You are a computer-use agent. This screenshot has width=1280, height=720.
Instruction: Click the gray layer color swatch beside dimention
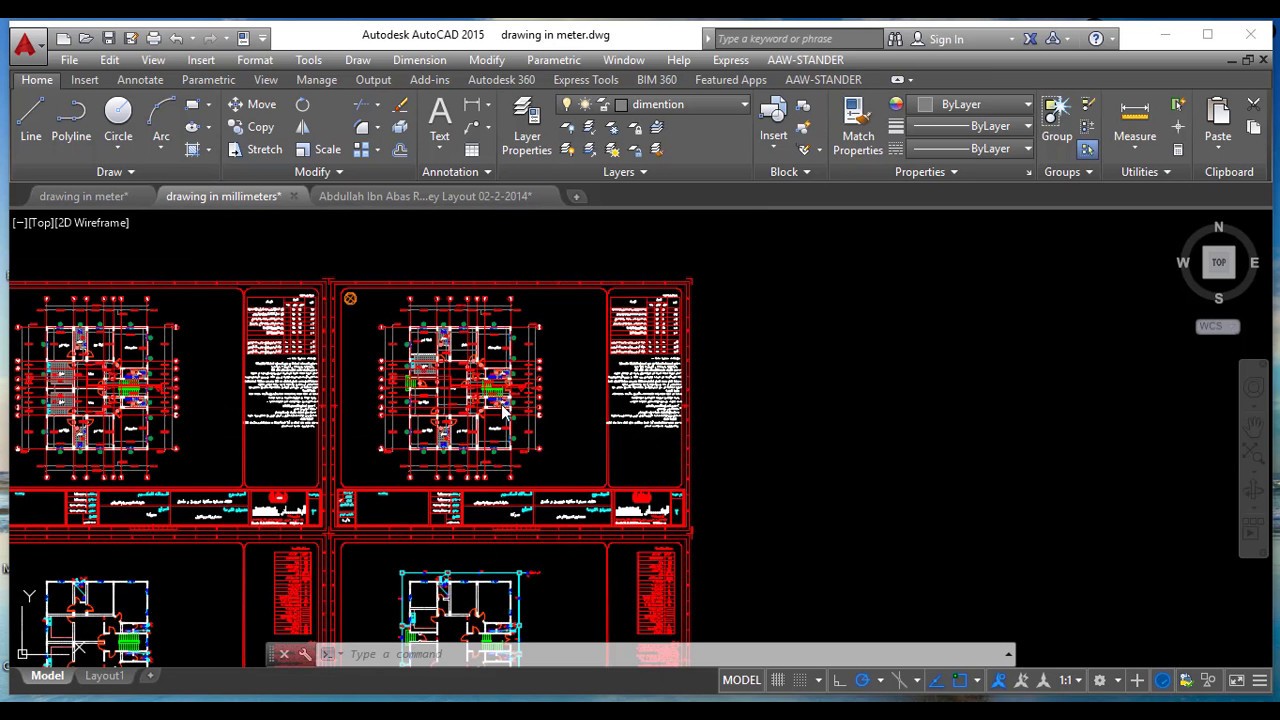(621, 104)
